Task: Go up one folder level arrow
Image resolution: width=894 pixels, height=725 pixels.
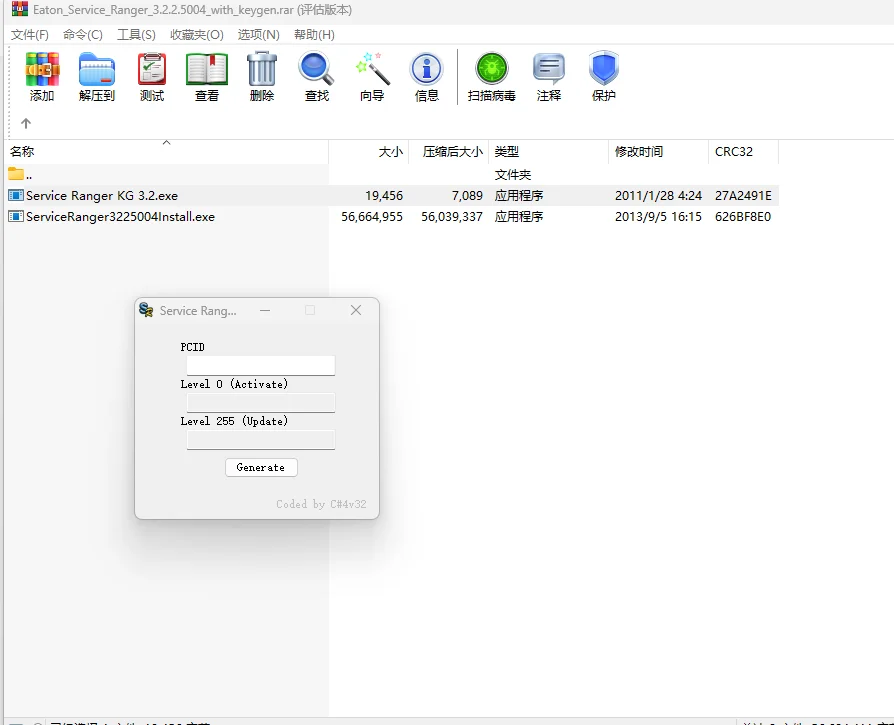Action: click(26, 123)
